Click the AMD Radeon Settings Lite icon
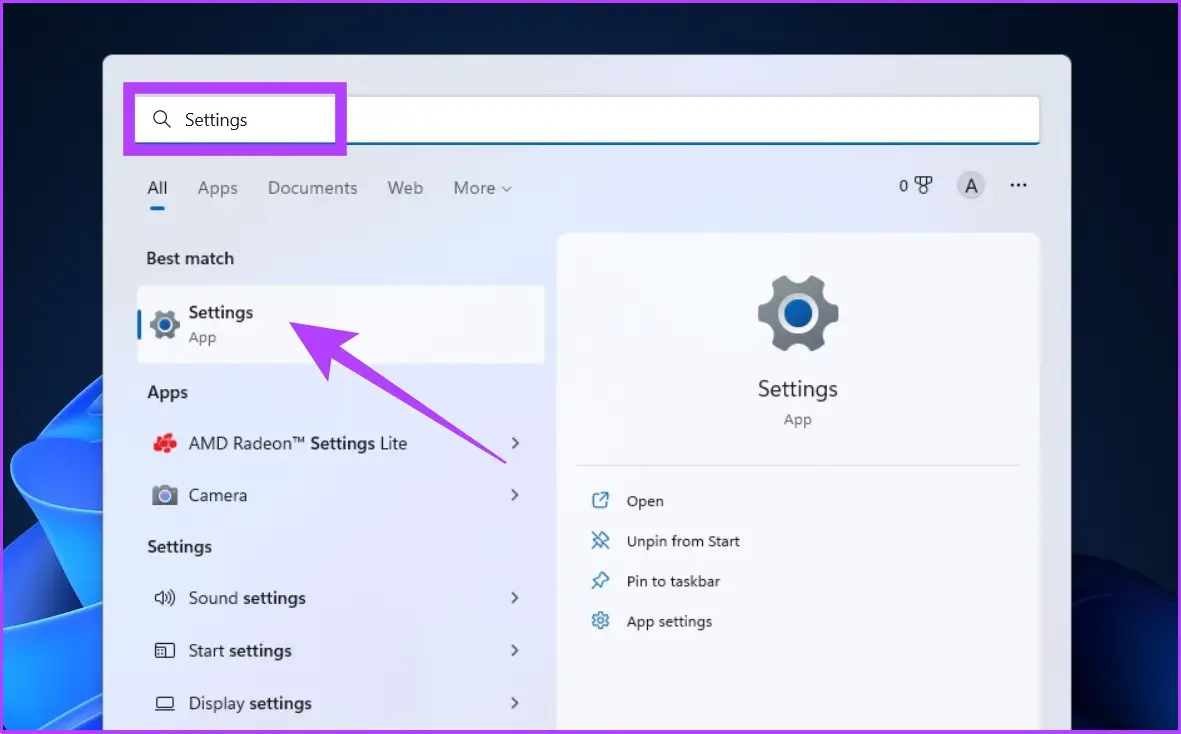The width and height of the screenshot is (1181, 734). (165, 443)
